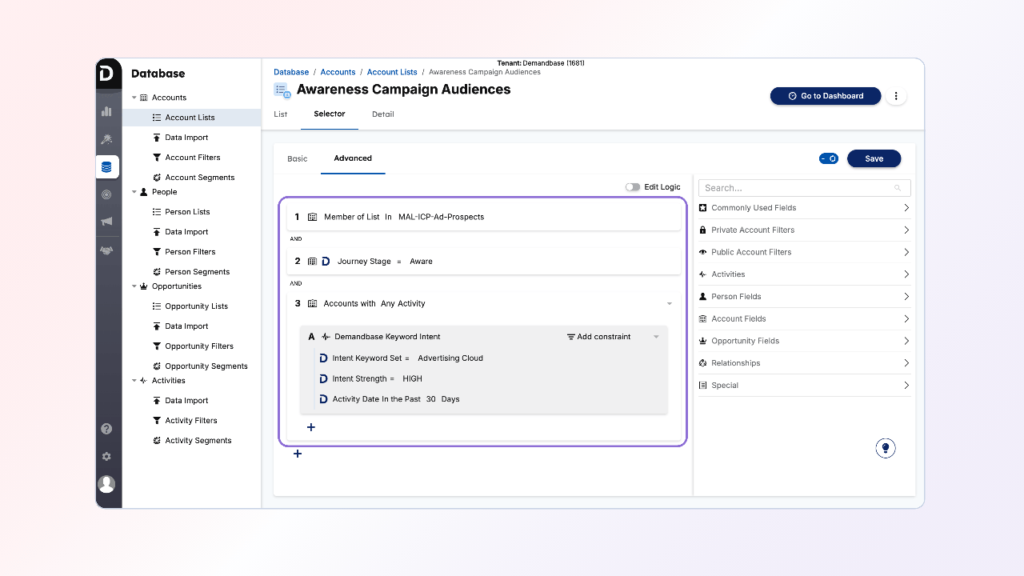Image resolution: width=1024 pixels, height=576 pixels.
Task: Open the three-dot more options menu
Action: [x=896, y=96]
